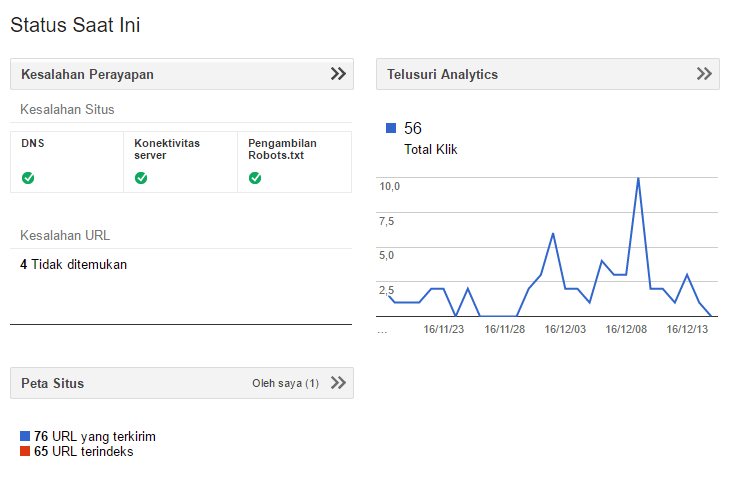Click the 16/12/03 date on chart axis
The height and width of the screenshot is (477, 735).
pyautogui.click(x=566, y=328)
